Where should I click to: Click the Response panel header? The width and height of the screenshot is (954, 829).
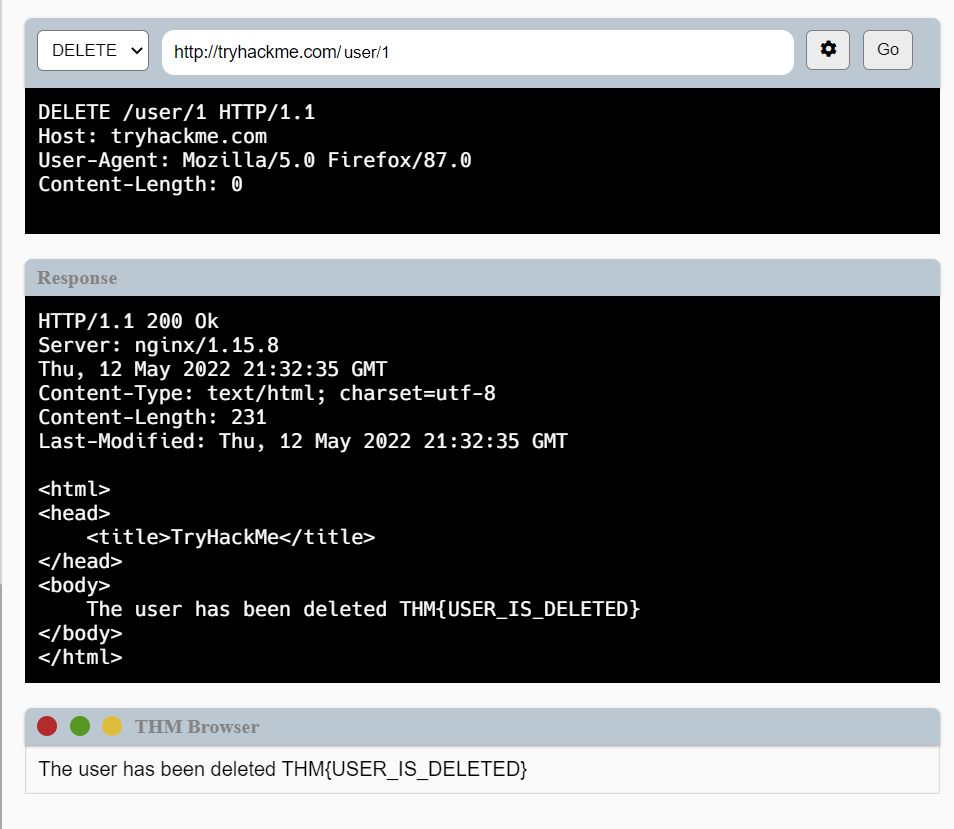pyautogui.click(x=482, y=278)
